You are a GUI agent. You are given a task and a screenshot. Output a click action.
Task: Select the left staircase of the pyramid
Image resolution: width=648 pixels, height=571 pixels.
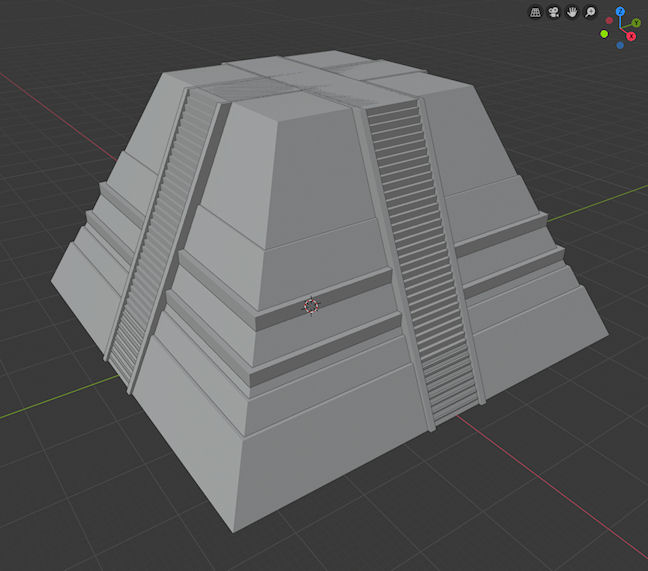(x=160, y=240)
